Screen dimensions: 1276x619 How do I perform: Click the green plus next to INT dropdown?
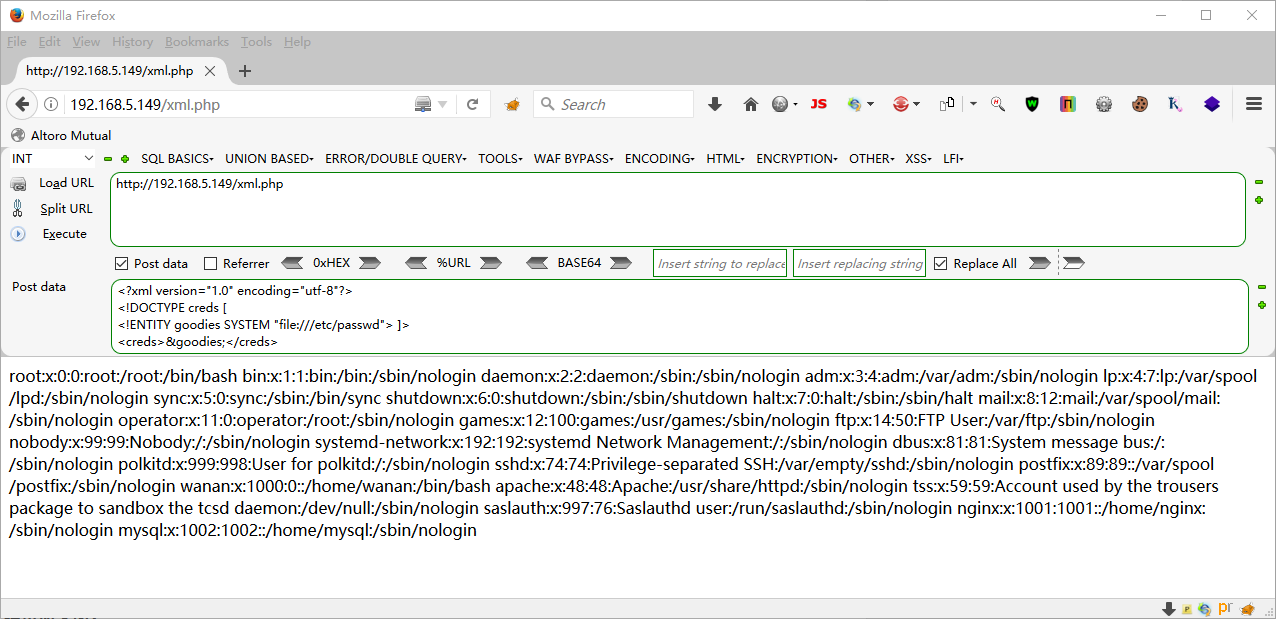pyautogui.click(x=125, y=159)
